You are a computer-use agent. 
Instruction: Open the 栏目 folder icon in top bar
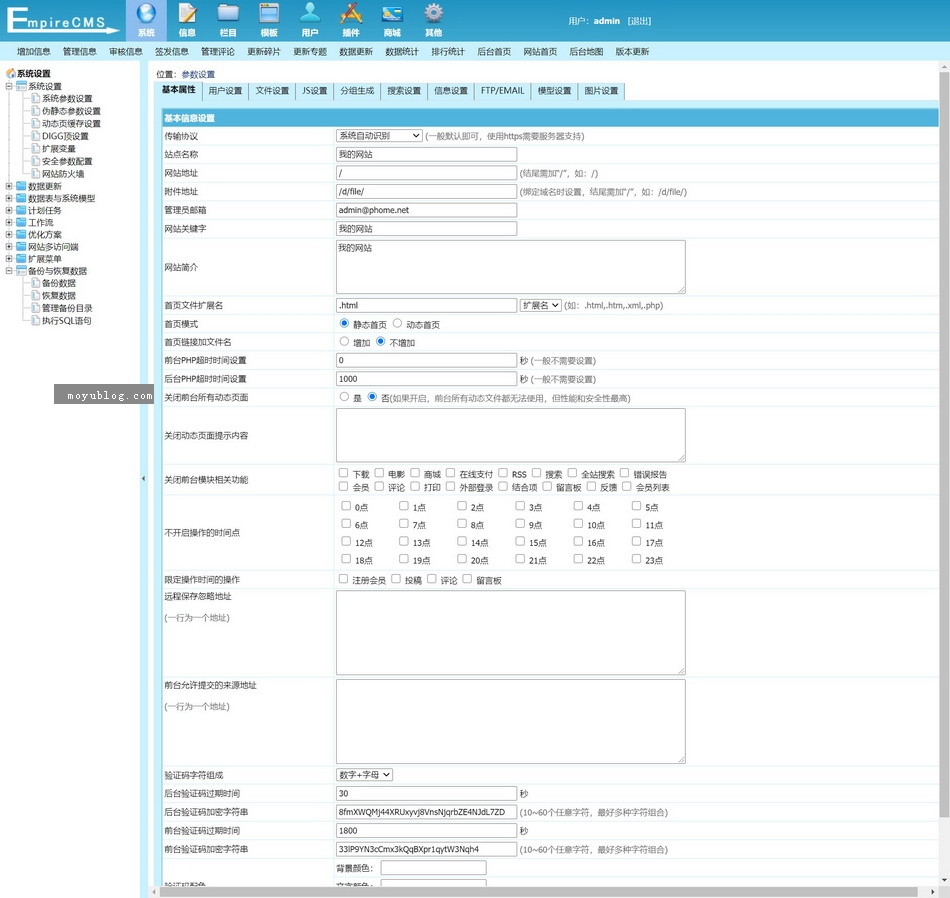228,13
